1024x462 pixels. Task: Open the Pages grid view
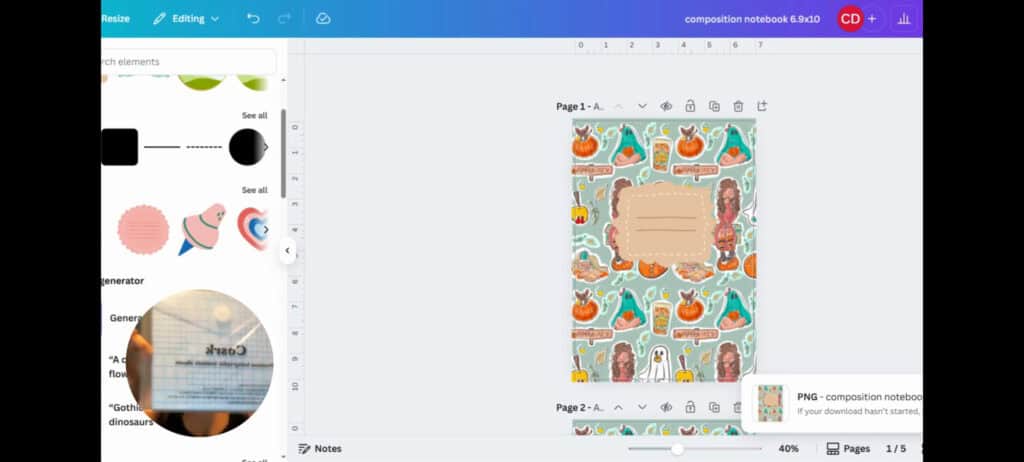pyautogui.click(x=848, y=449)
